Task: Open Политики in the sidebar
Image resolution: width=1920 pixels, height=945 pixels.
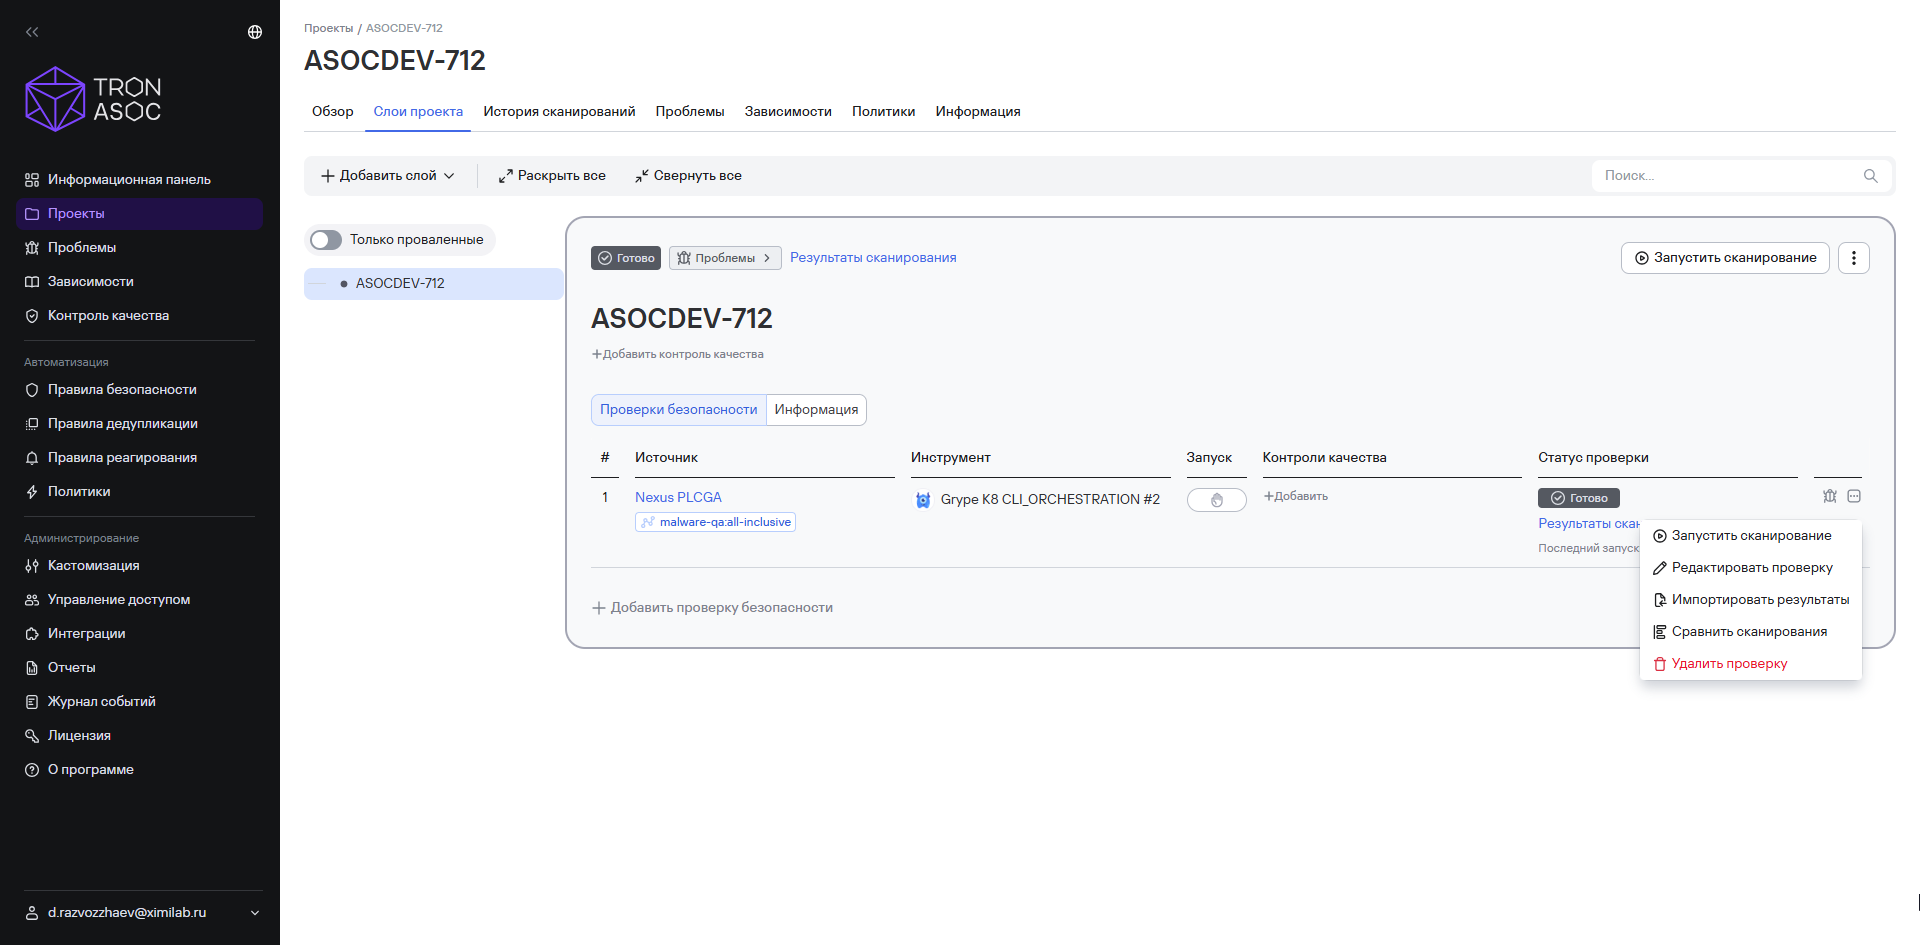Action: pos(139,491)
